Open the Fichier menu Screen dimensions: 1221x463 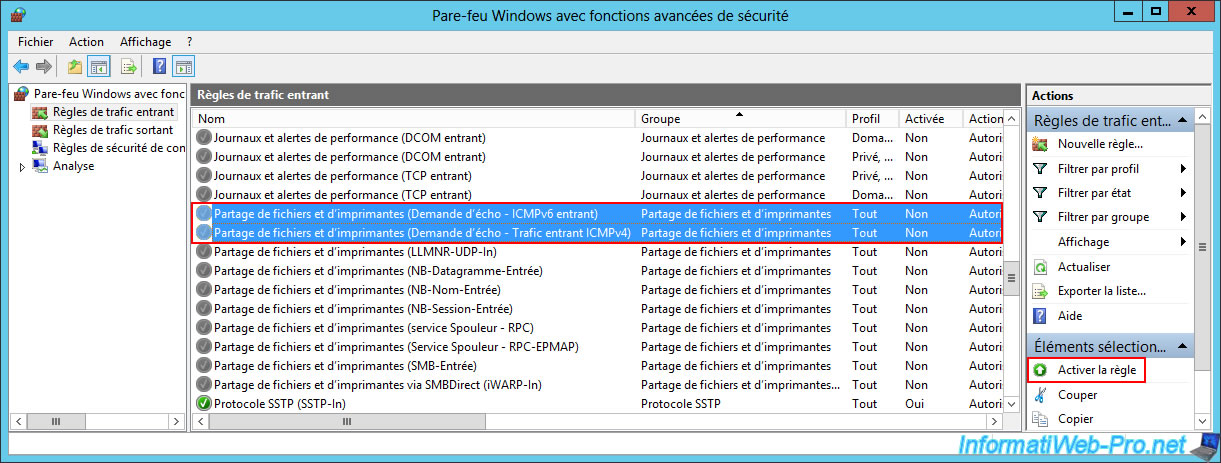pos(35,42)
